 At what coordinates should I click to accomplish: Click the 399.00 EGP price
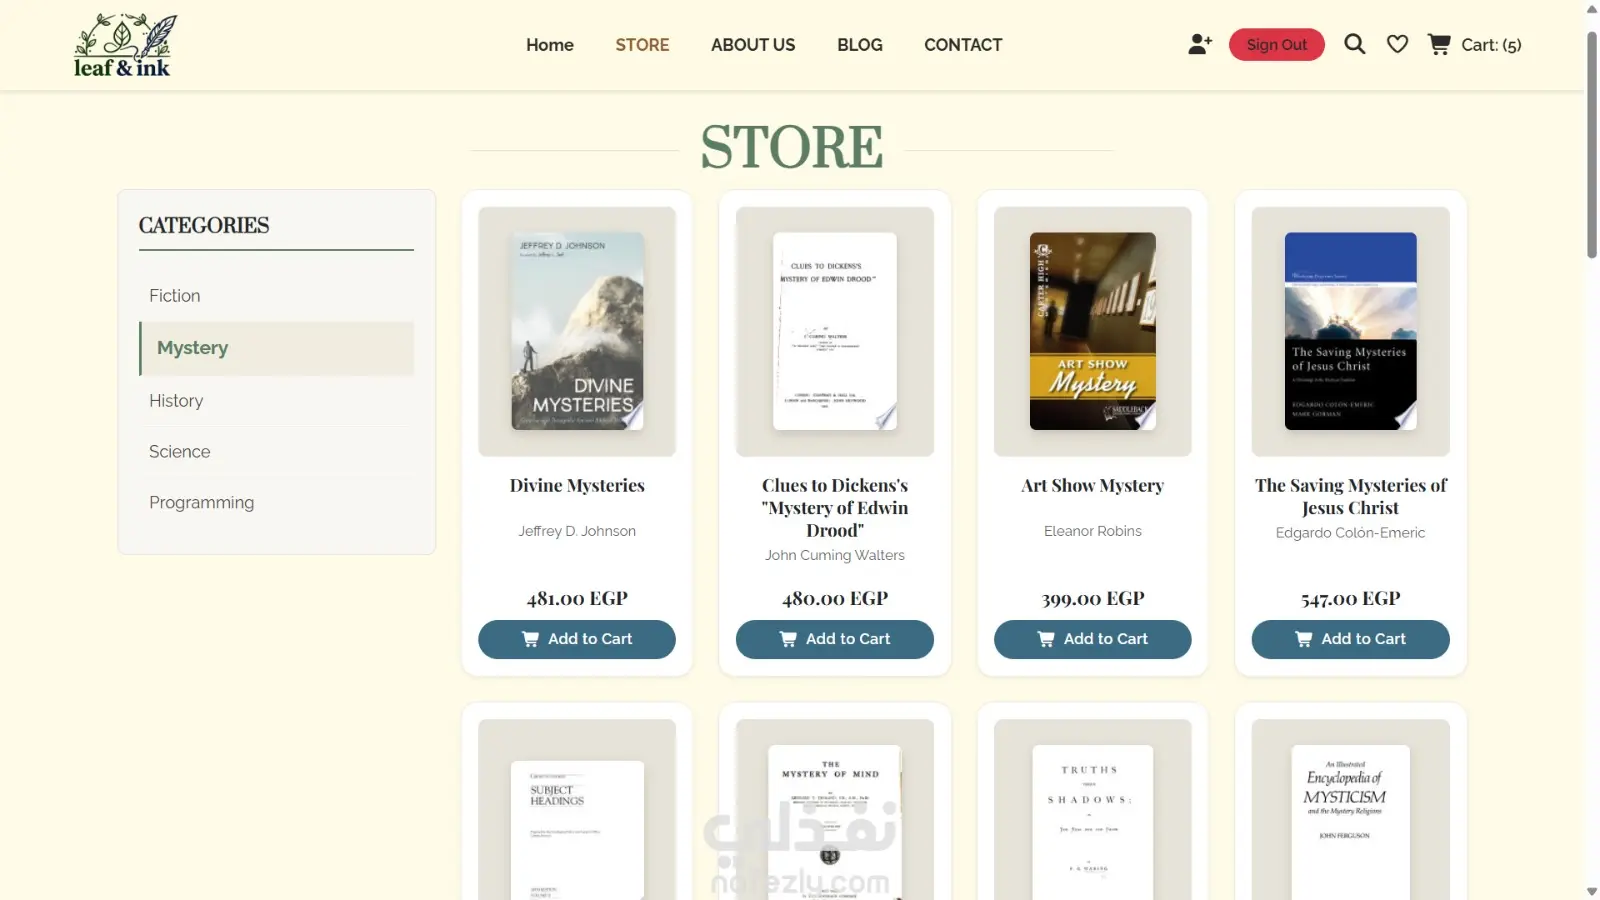[1093, 599]
